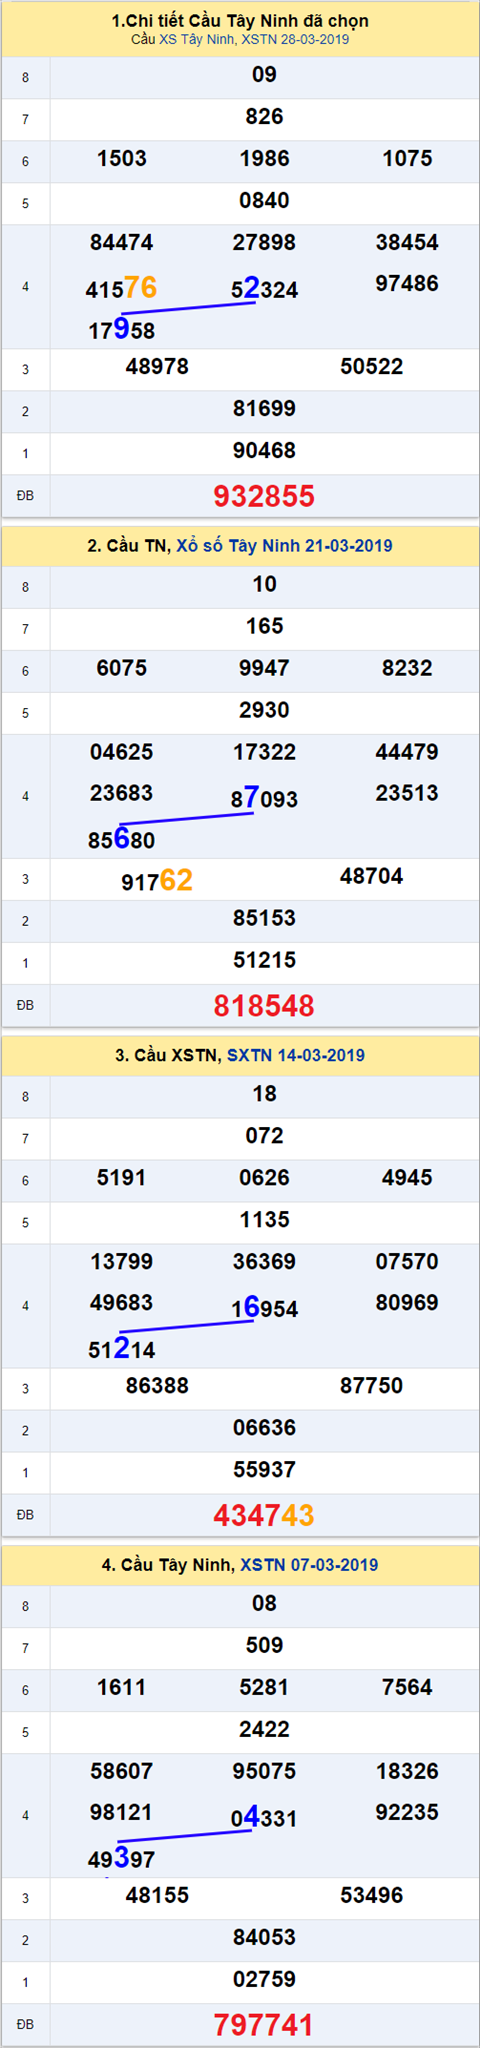Click number 4945

407,1178
